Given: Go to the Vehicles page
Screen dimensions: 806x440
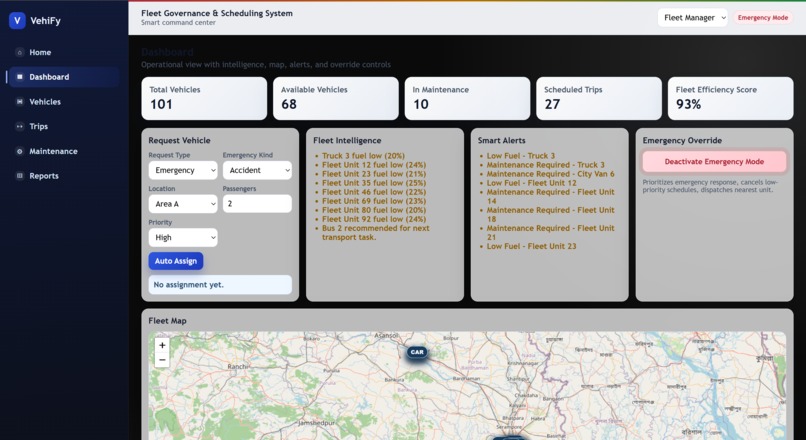Looking at the screenshot, I should point(64,102).
